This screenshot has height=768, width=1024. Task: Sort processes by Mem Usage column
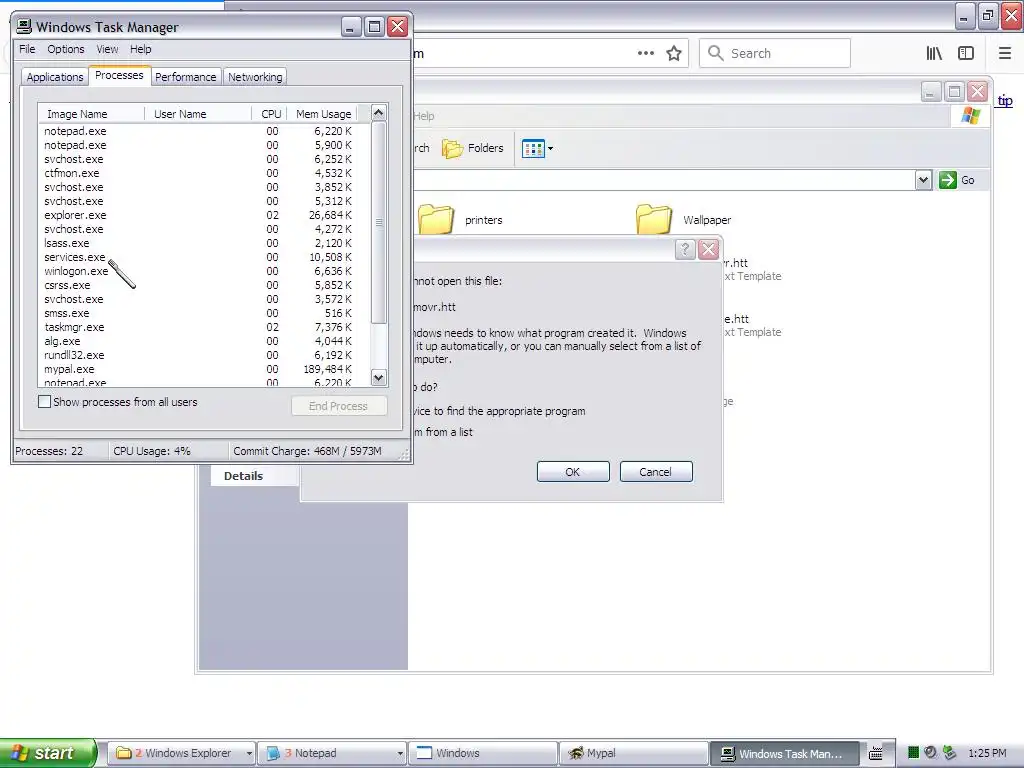click(x=323, y=114)
